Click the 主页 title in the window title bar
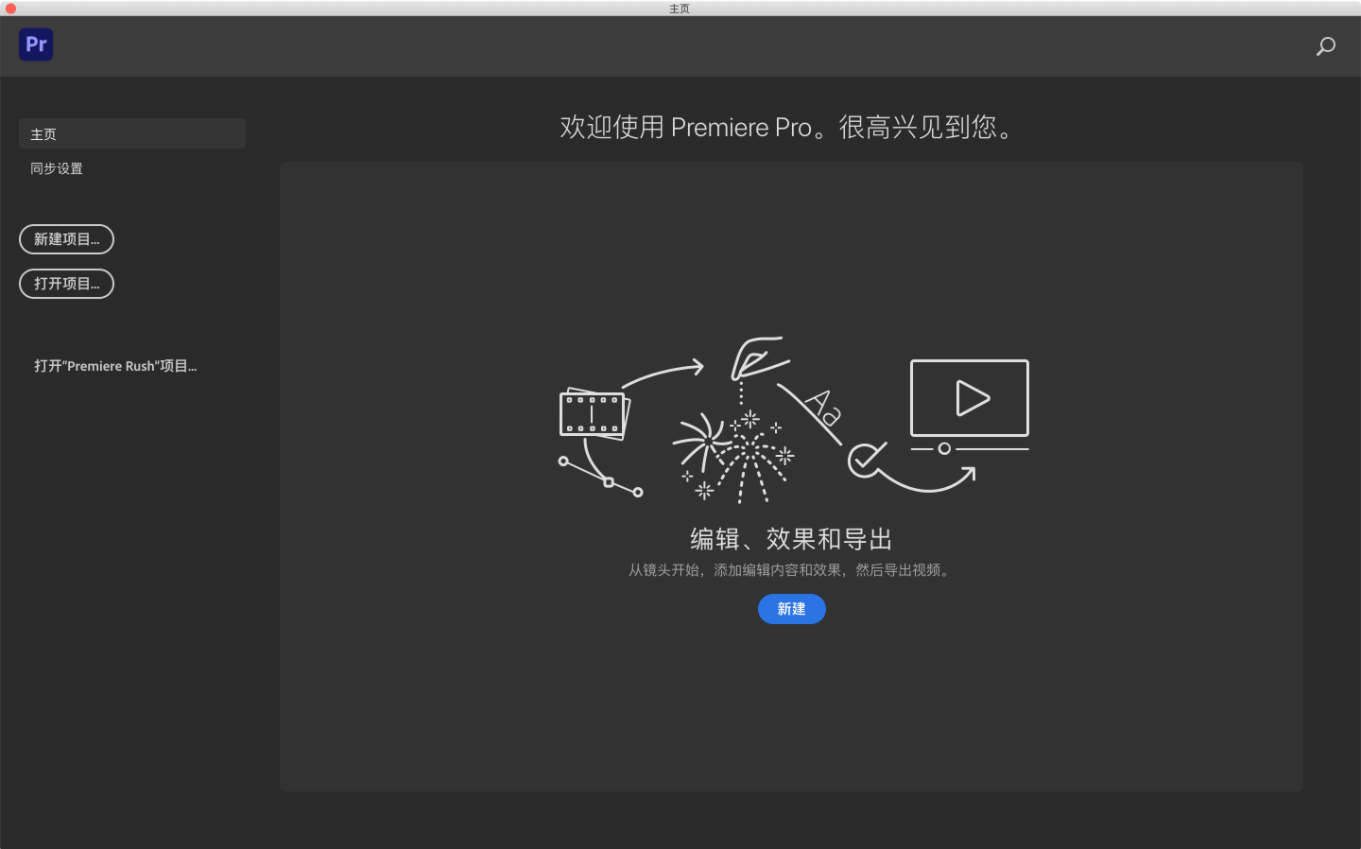 tap(679, 8)
